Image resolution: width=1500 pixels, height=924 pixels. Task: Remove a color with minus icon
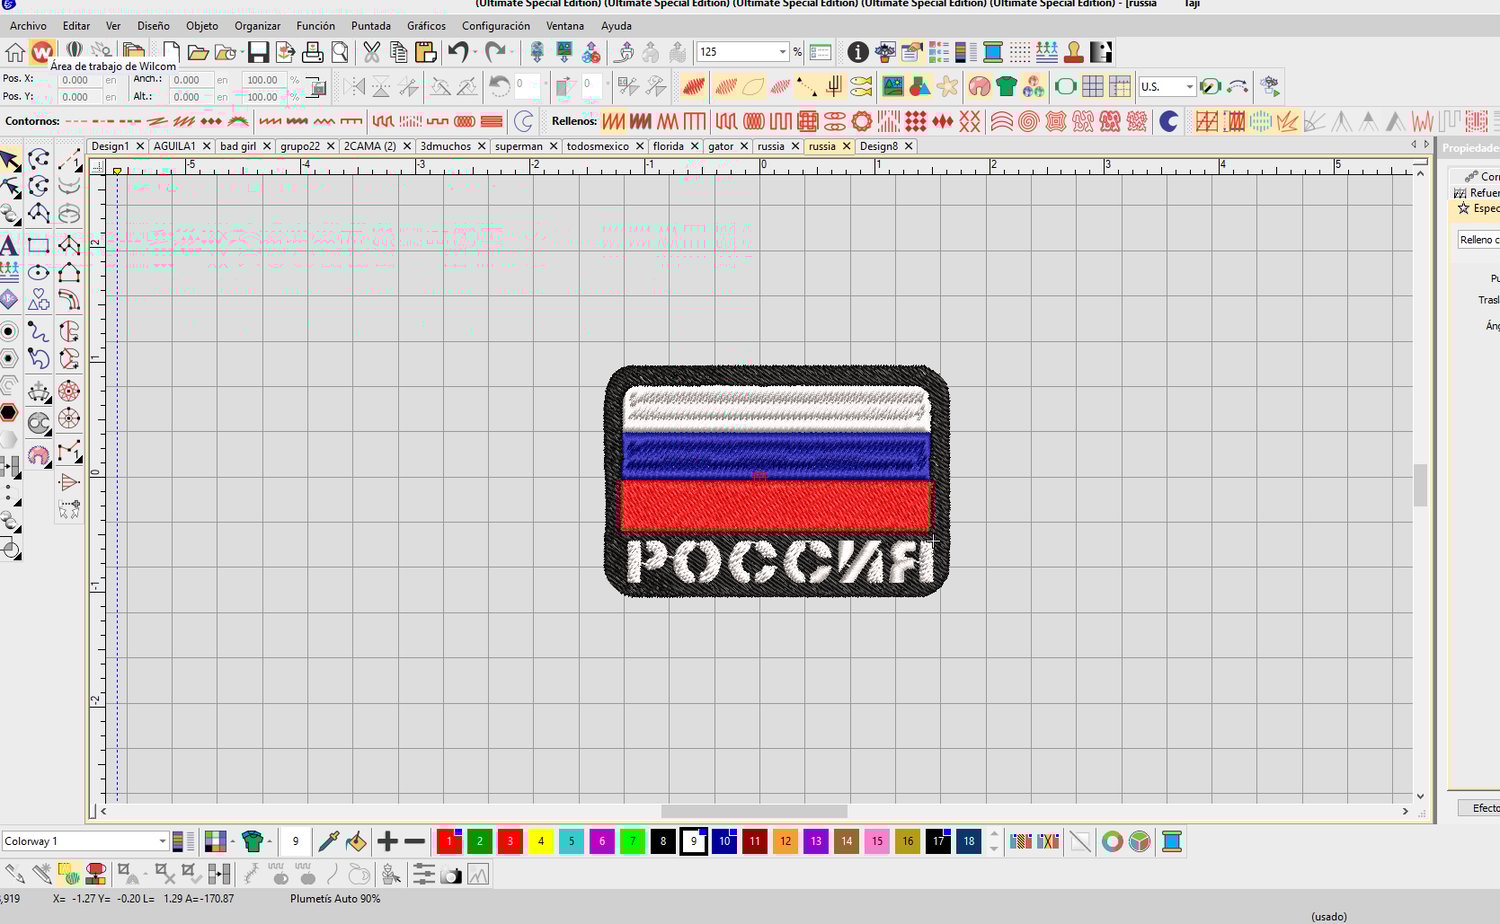tap(415, 842)
